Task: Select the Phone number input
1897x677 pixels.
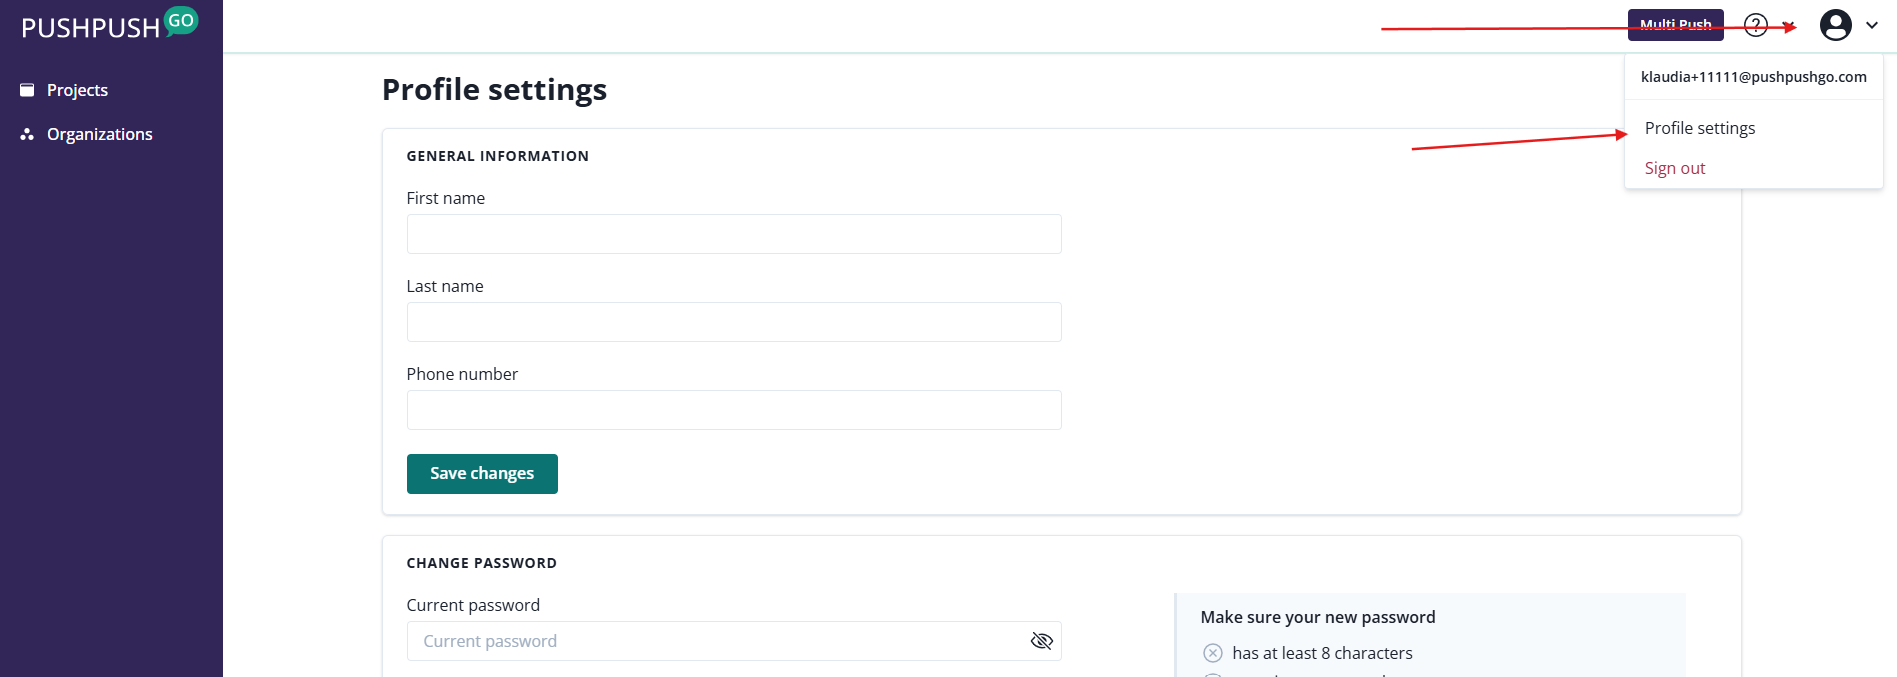Action: (x=733, y=410)
